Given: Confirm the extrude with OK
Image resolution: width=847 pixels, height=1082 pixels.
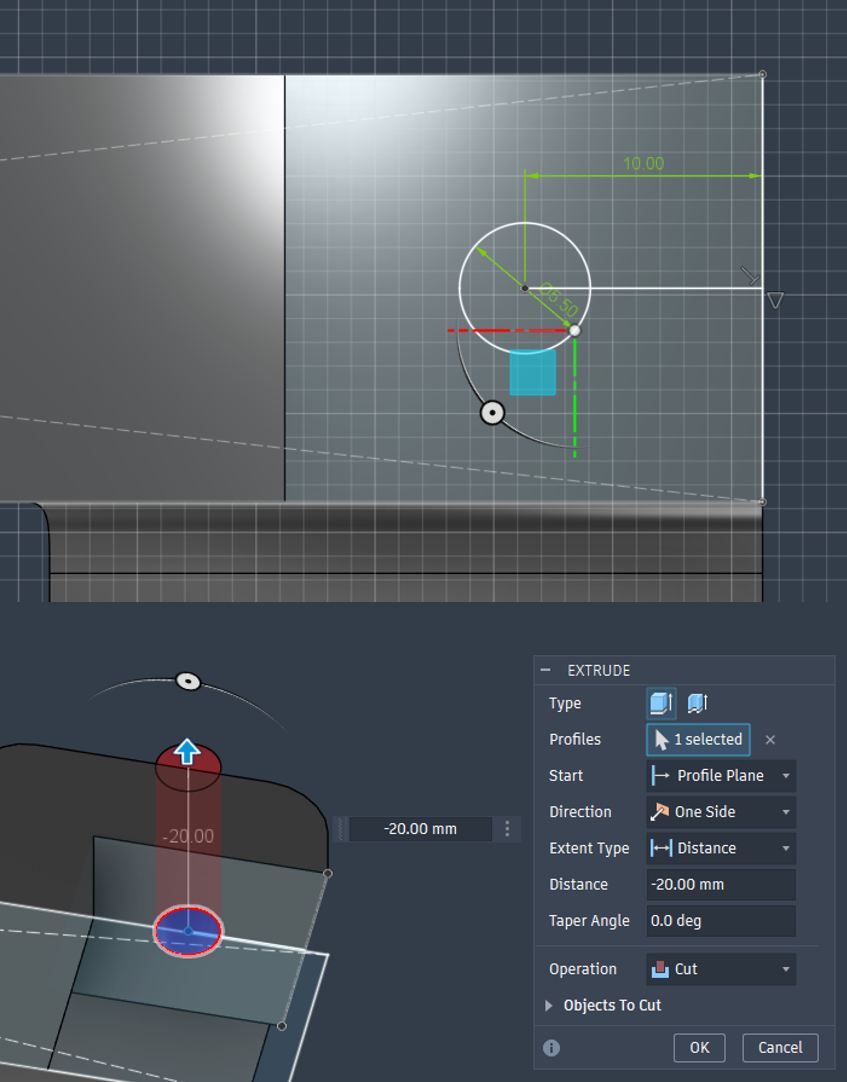Looking at the screenshot, I should point(699,1047).
